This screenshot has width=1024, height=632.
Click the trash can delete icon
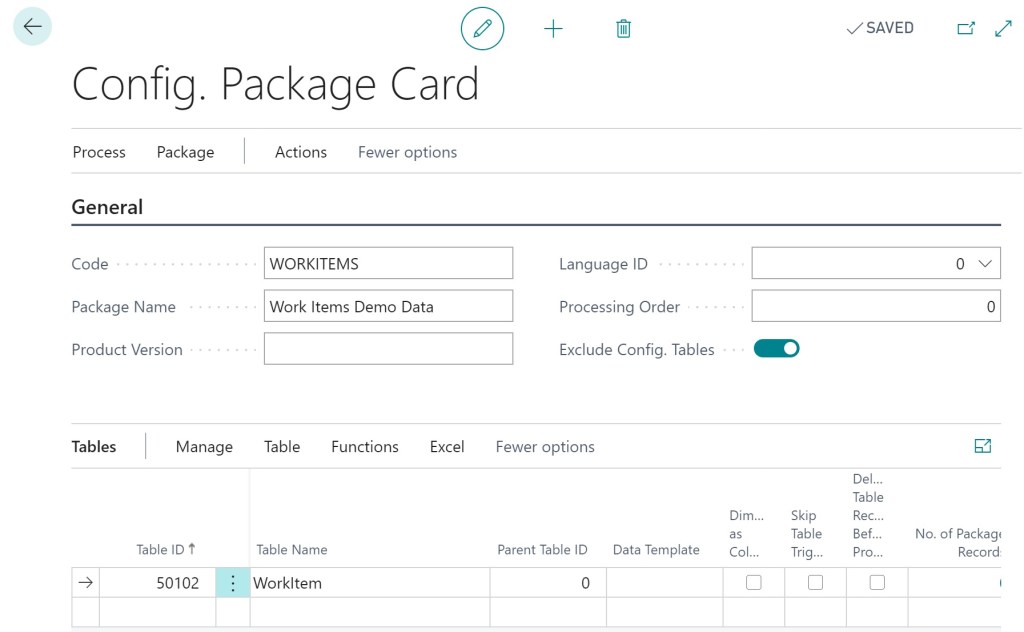623,29
